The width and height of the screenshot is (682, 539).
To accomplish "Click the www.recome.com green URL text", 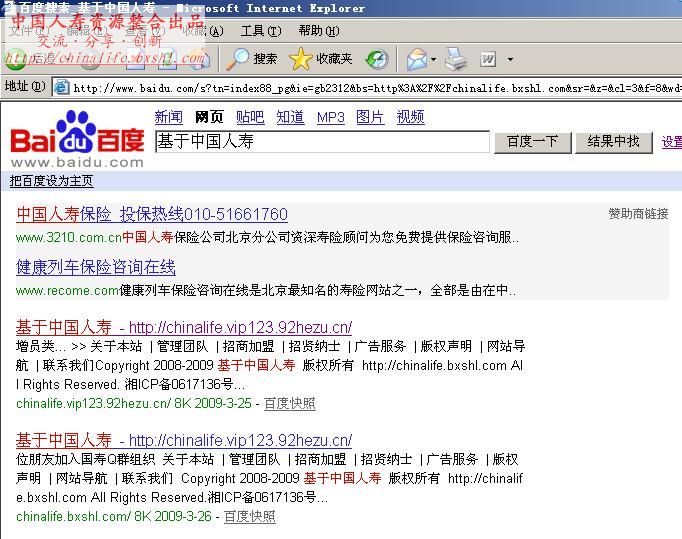I will coord(67,291).
